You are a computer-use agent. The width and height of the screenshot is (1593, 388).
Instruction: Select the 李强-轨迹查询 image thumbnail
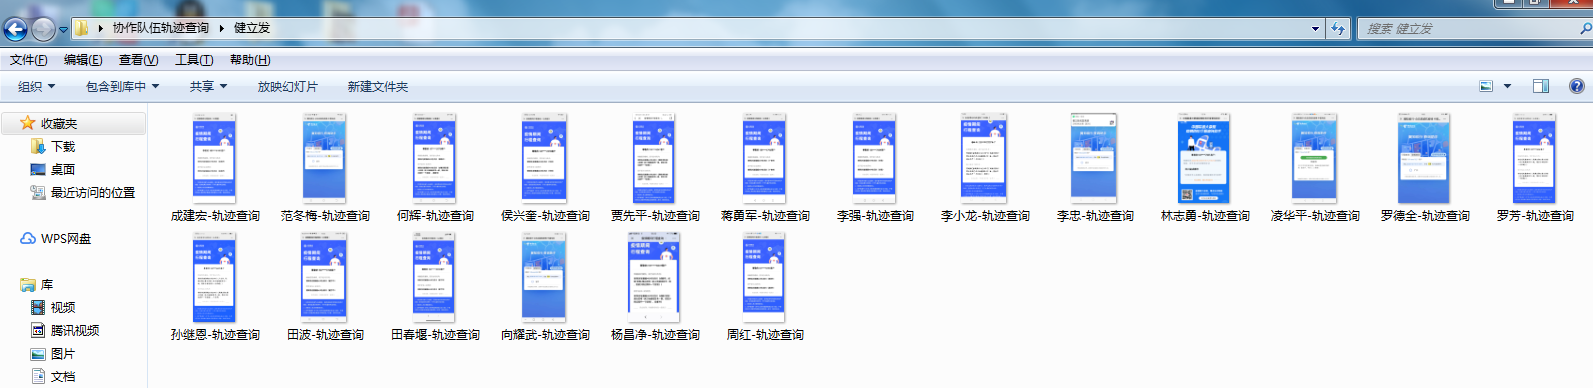point(875,158)
